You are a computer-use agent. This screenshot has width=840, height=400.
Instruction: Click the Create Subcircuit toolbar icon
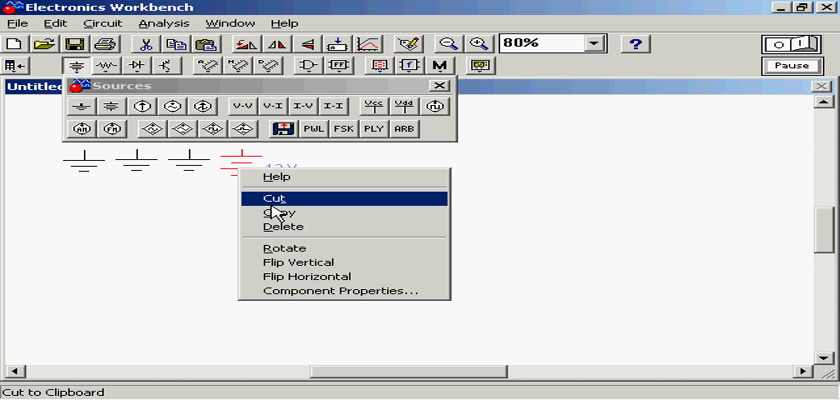click(x=338, y=44)
